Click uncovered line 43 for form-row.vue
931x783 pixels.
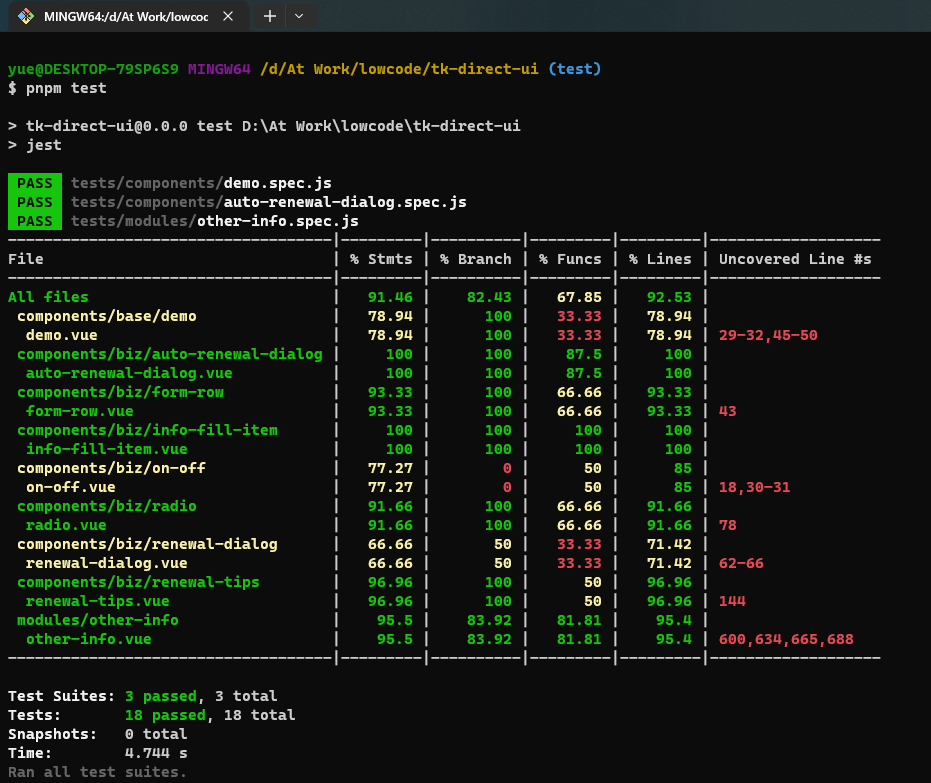tap(727, 411)
